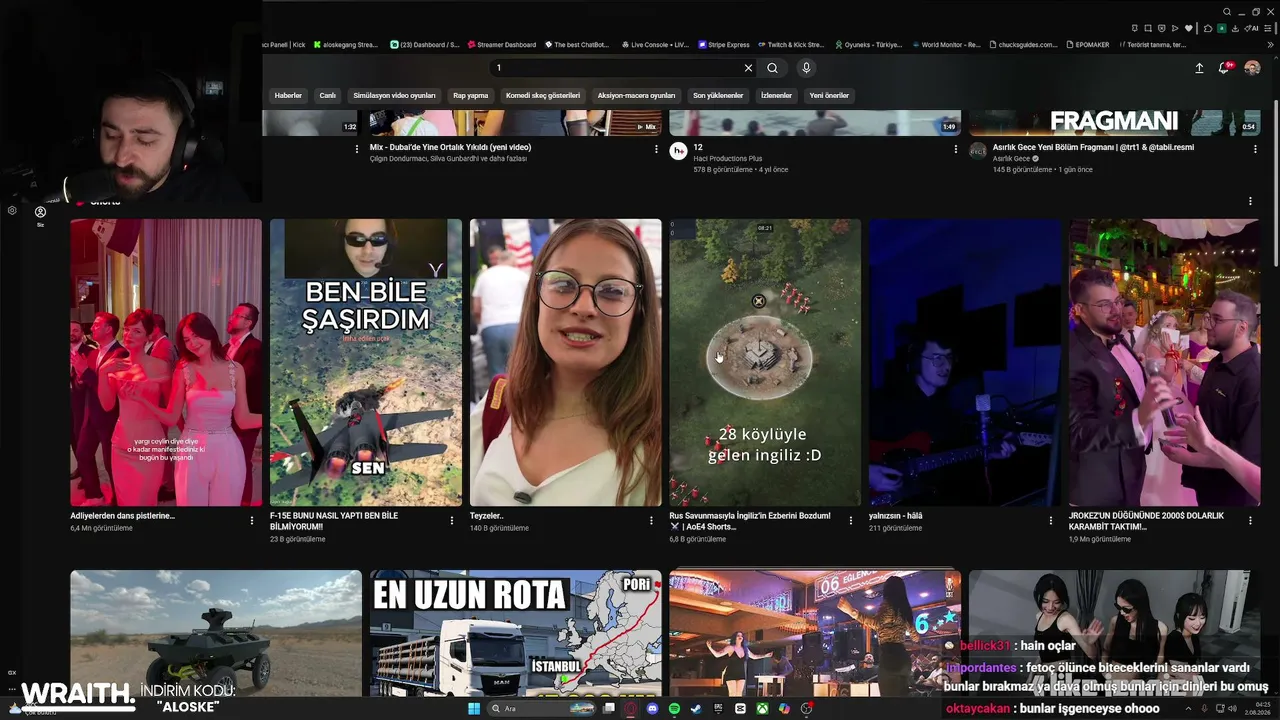Open the Live Console bookmark

click(655, 45)
